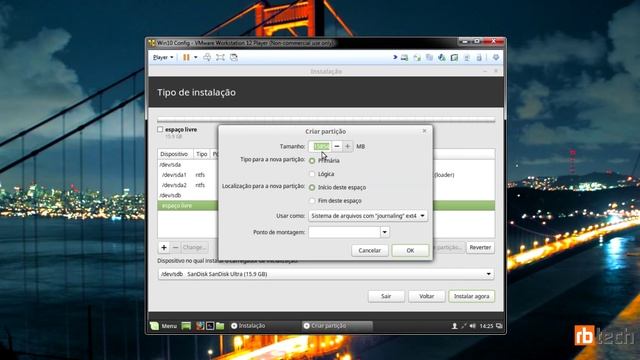Click the volume icon in system tray
The image size is (640, 360).
(x=473, y=326)
